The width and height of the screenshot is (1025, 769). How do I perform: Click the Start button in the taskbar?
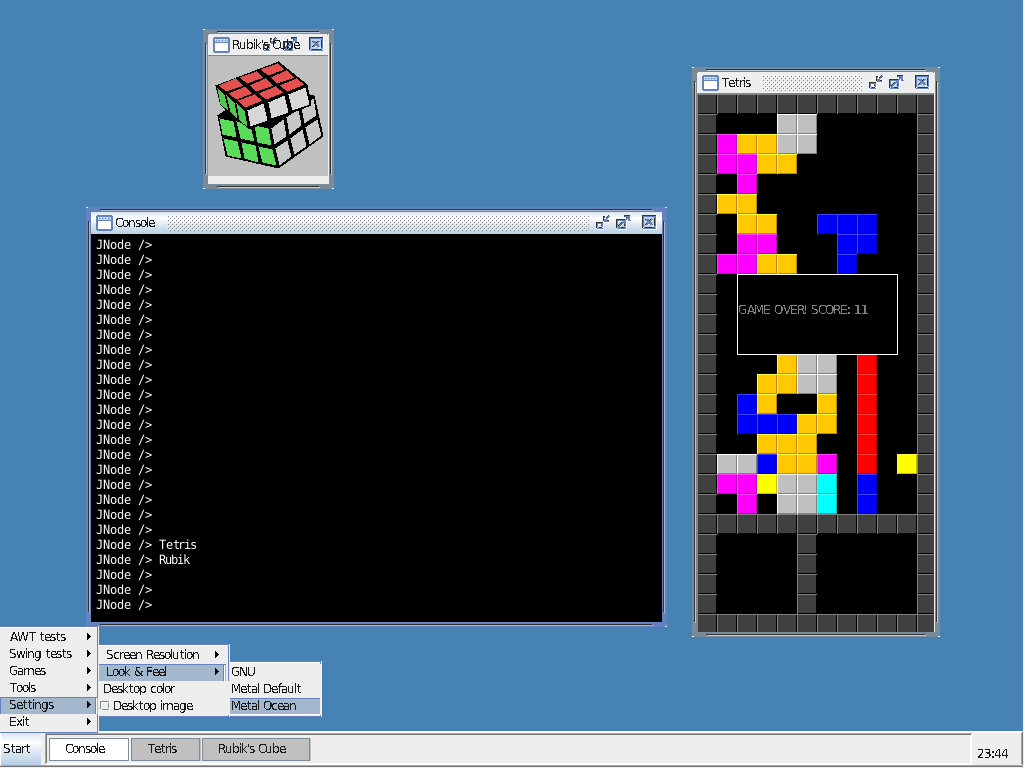pos(17,749)
